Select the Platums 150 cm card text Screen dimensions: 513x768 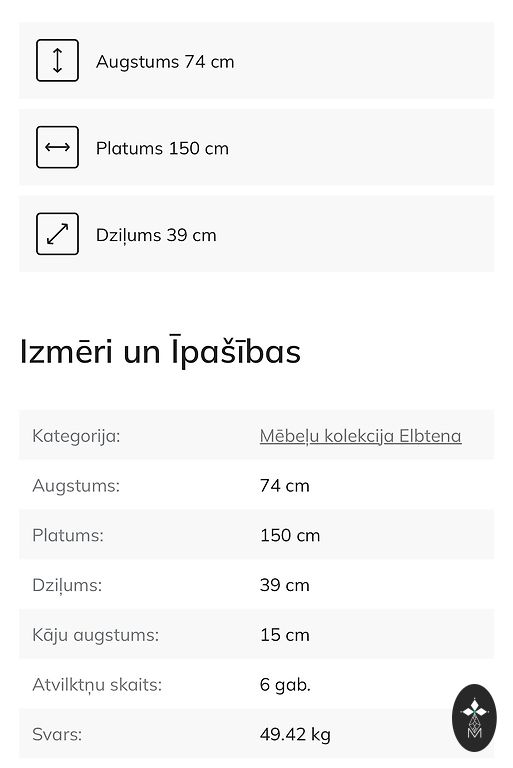(x=162, y=148)
